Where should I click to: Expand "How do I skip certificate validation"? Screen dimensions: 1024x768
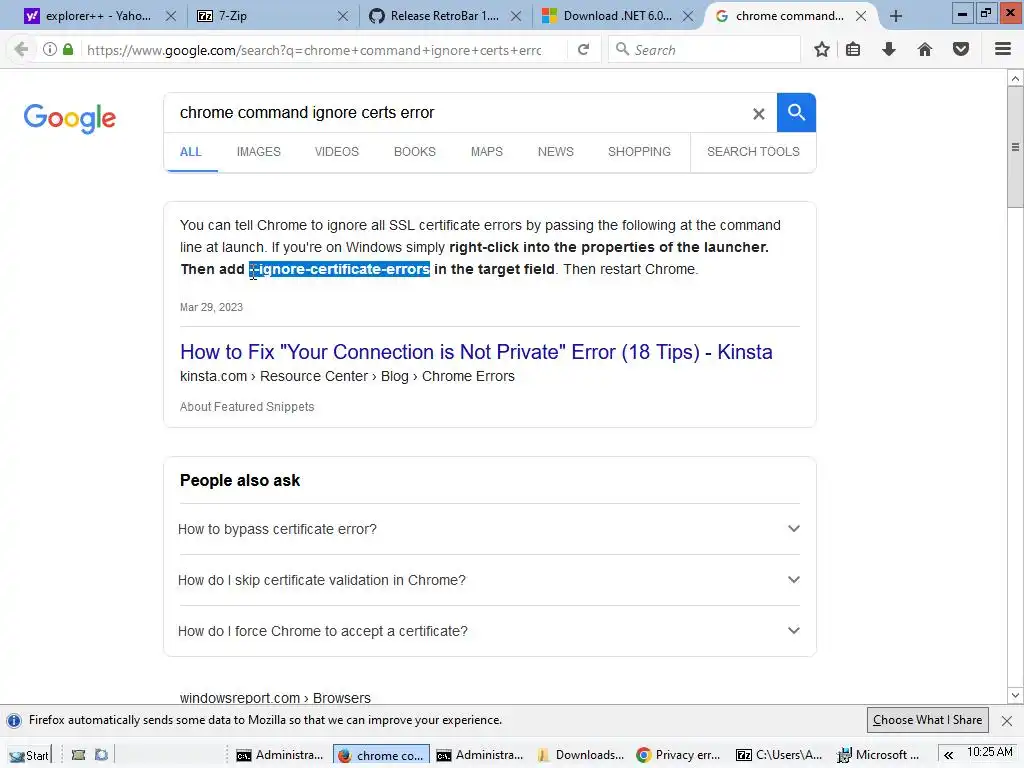tap(488, 580)
